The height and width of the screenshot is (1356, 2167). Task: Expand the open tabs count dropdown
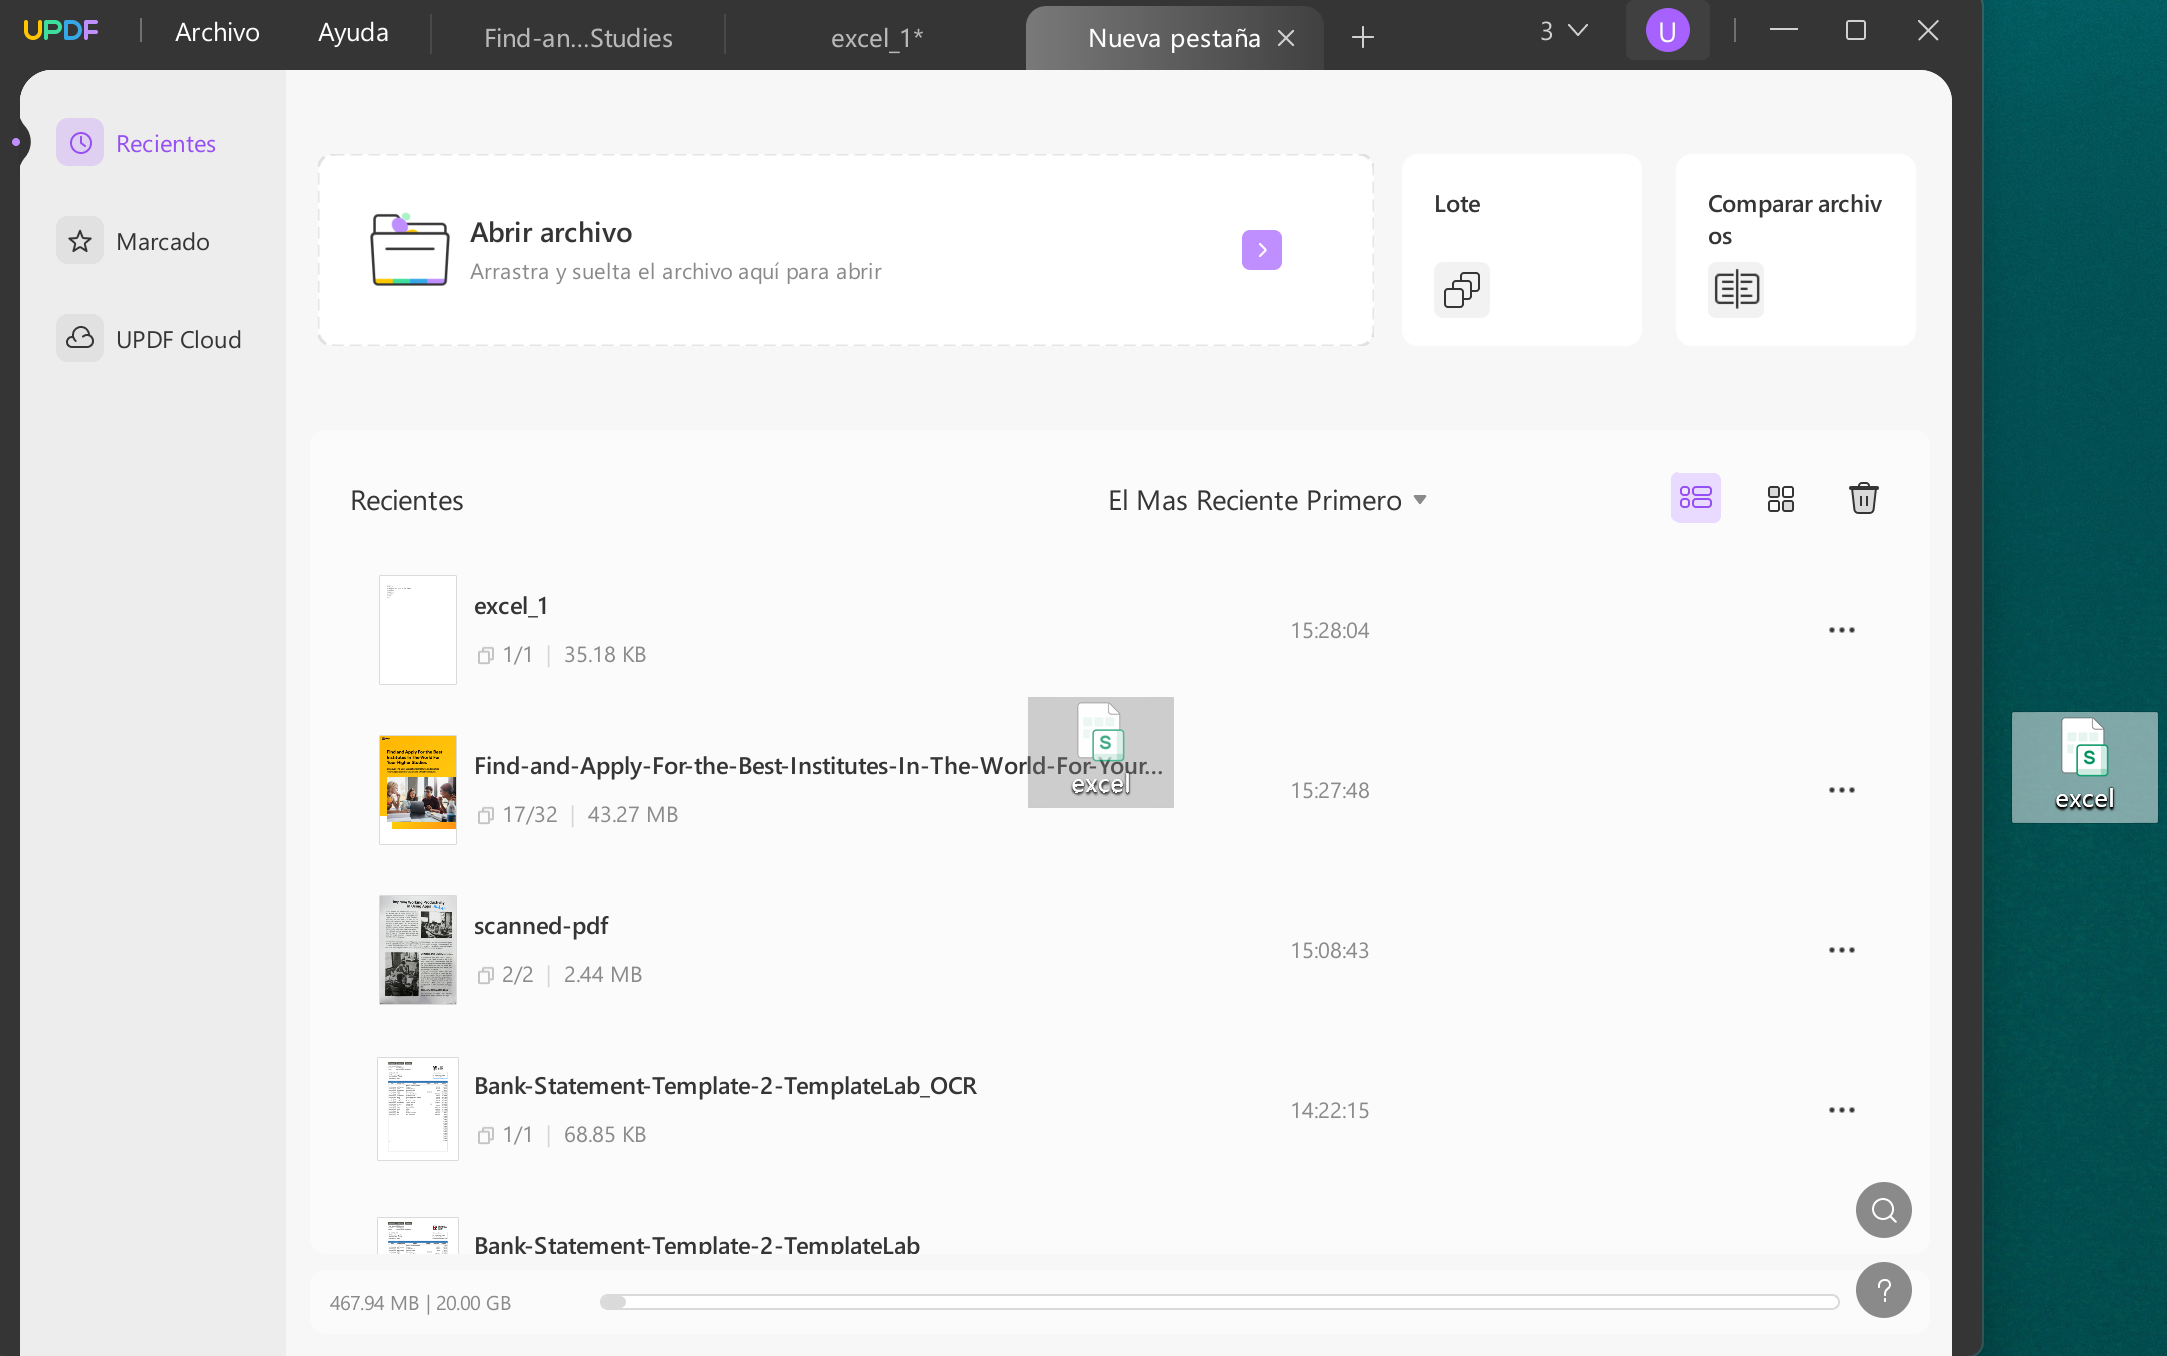(x=1564, y=31)
